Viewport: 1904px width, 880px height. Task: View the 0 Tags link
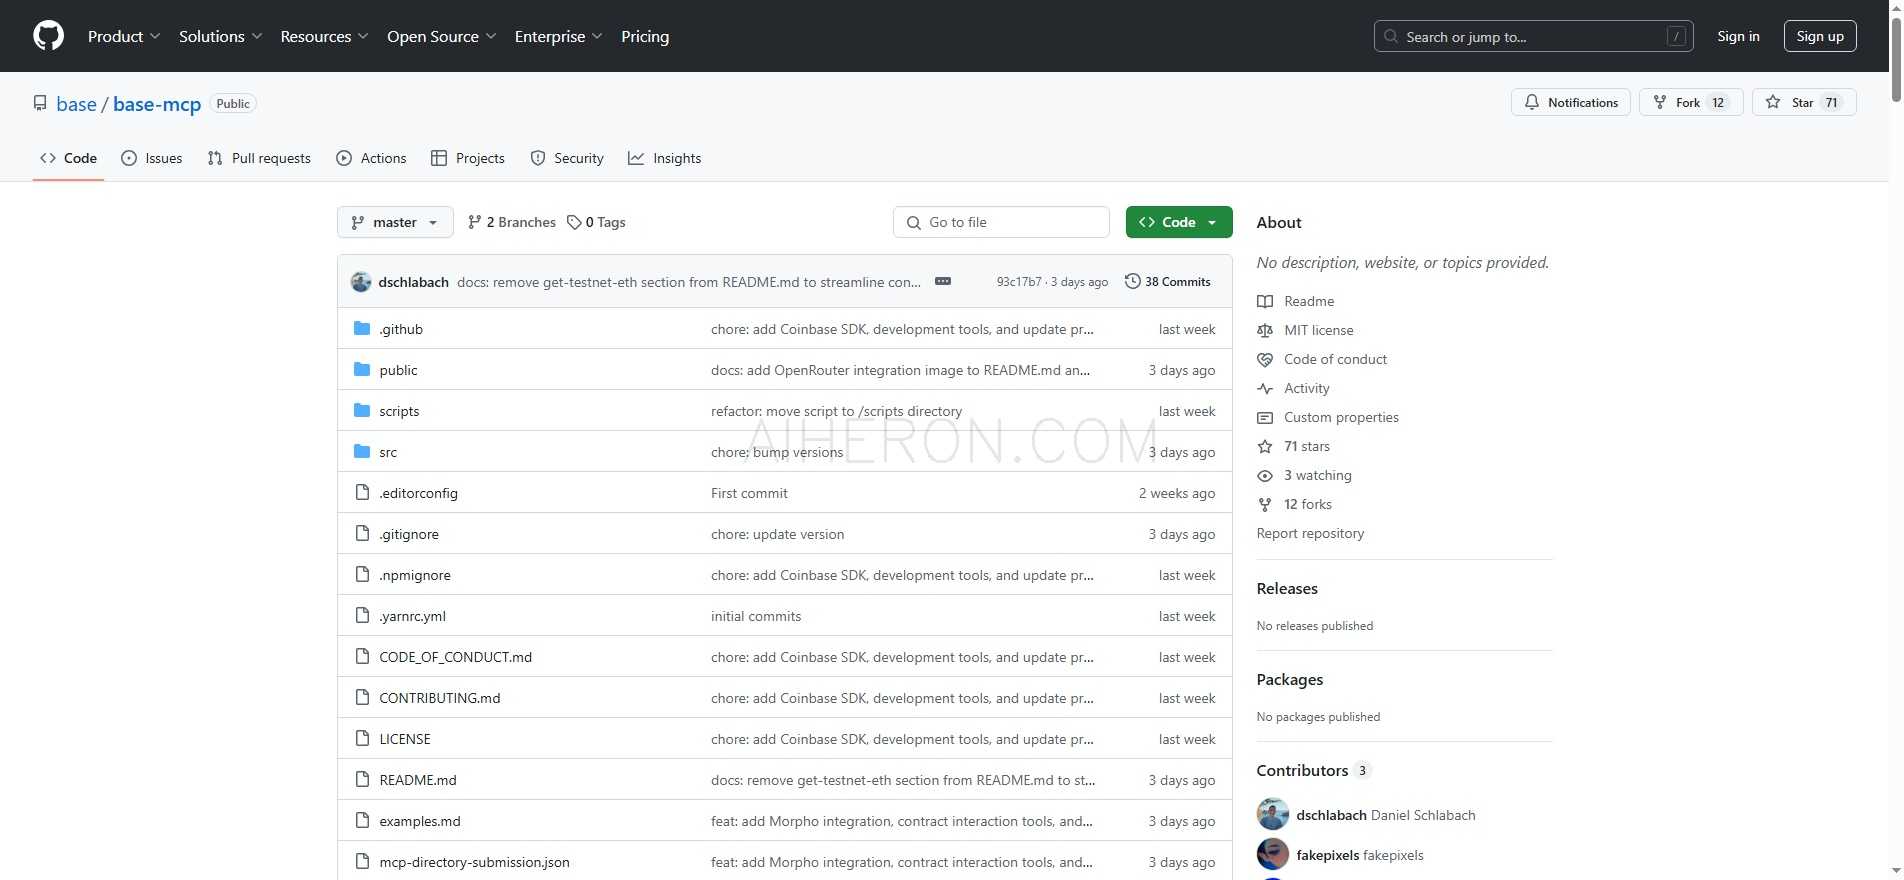point(596,222)
